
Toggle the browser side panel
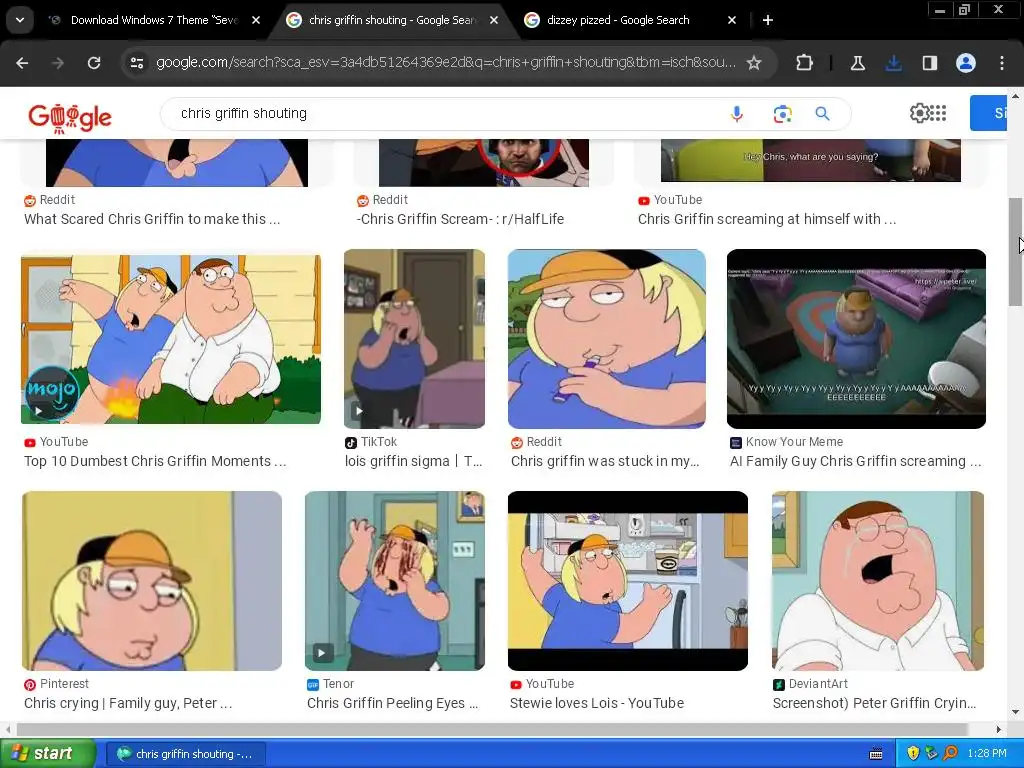pyautogui.click(x=929, y=63)
